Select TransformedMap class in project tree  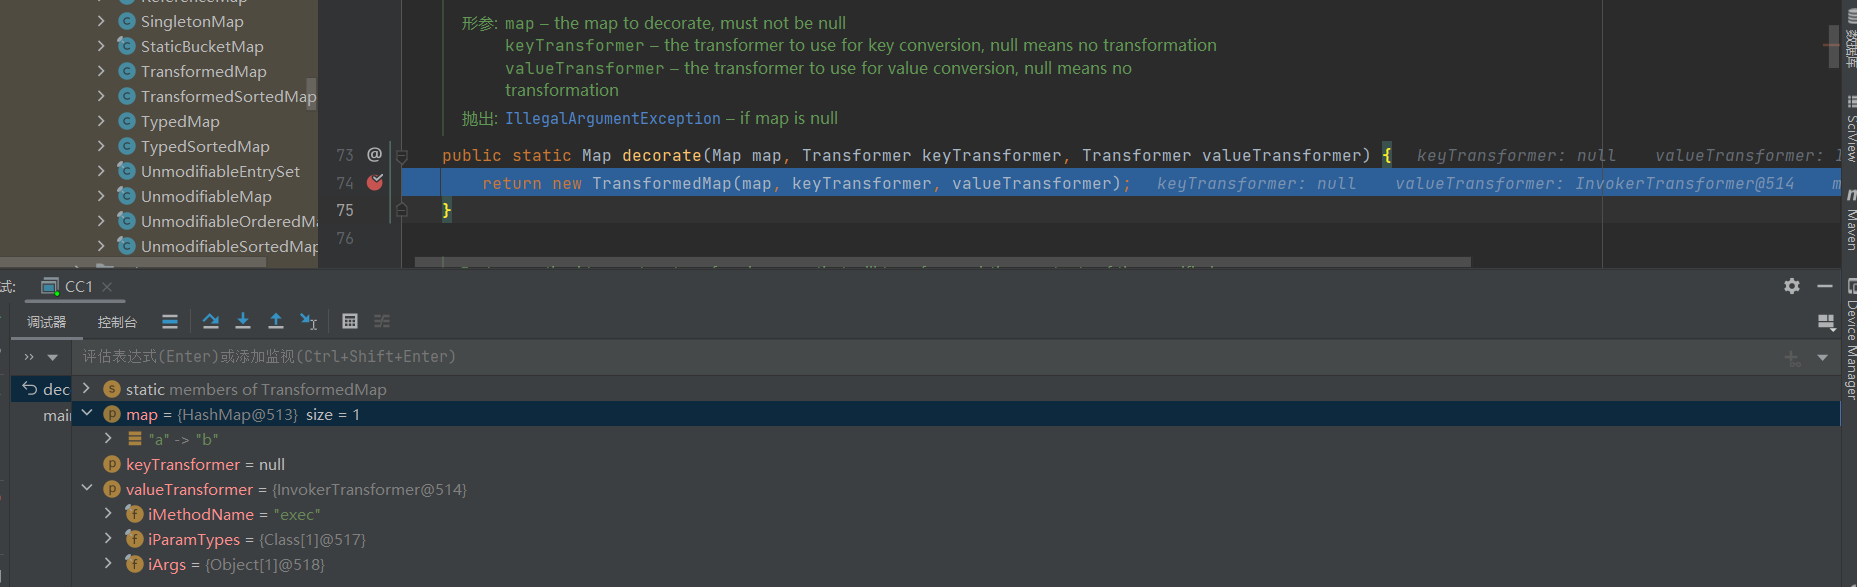(x=203, y=71)
